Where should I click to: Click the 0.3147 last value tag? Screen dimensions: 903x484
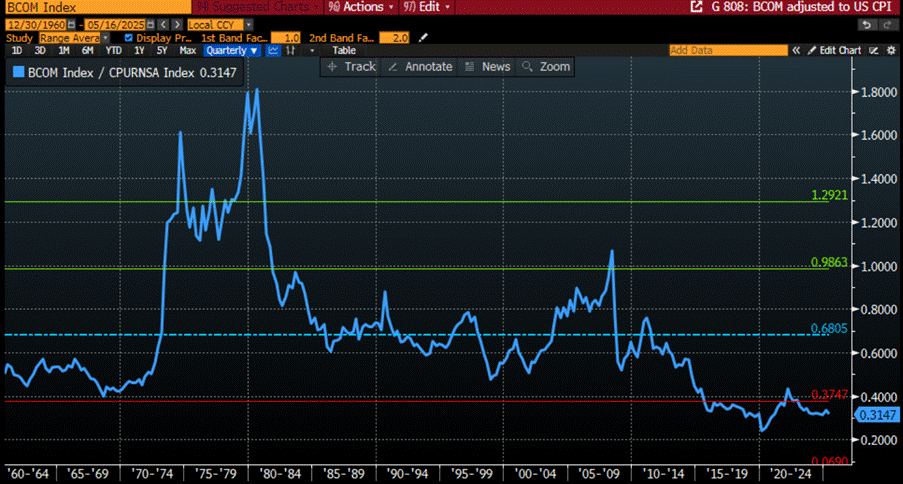click(x=875, y=414)
